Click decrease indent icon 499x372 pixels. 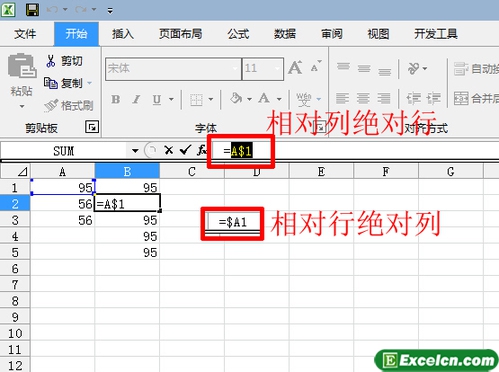point(413,99)
